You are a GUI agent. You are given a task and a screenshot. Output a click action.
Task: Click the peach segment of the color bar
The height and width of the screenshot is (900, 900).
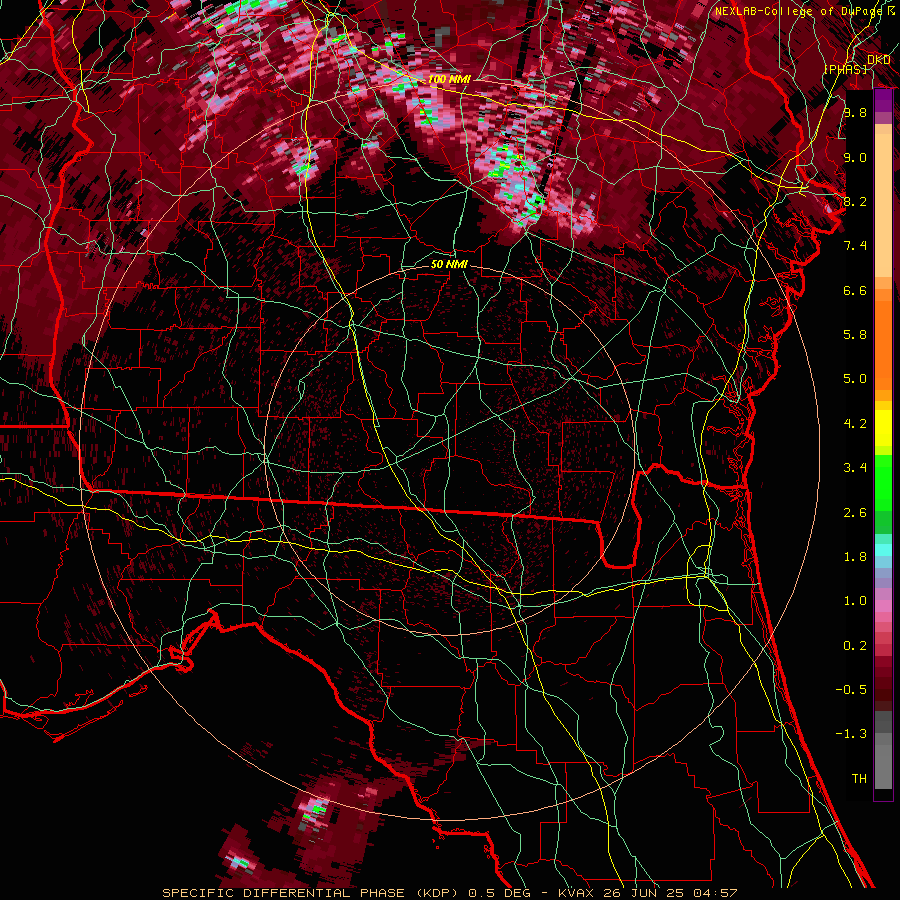tap(883, 207)
